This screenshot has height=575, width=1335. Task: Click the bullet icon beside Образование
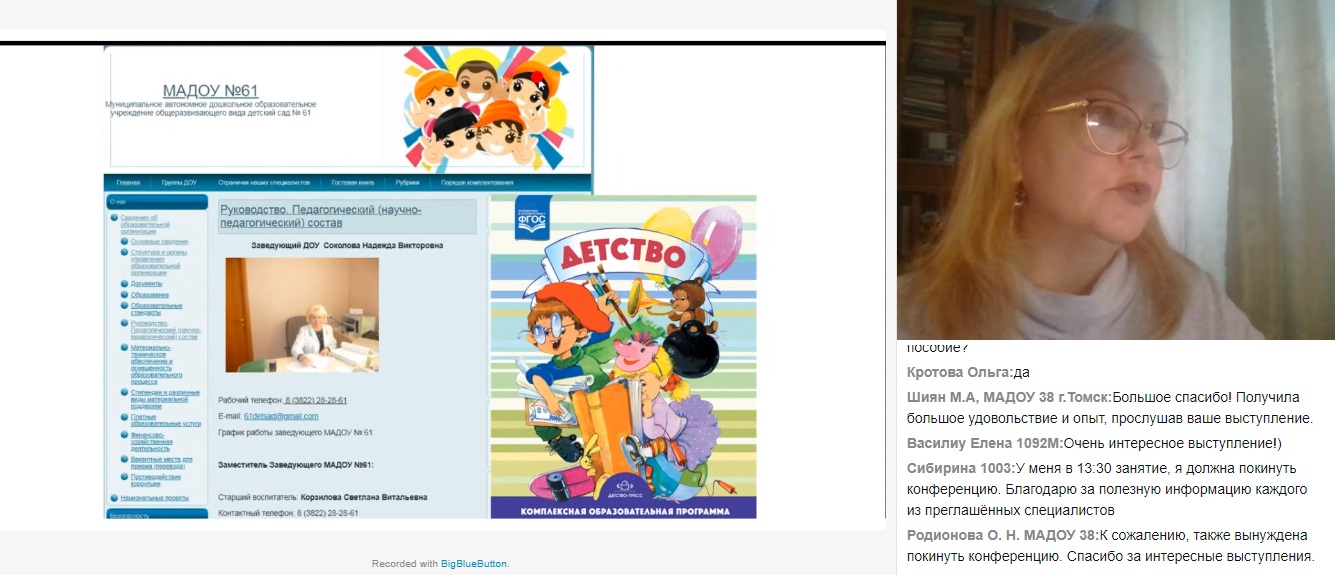click(x=125, y=294)
